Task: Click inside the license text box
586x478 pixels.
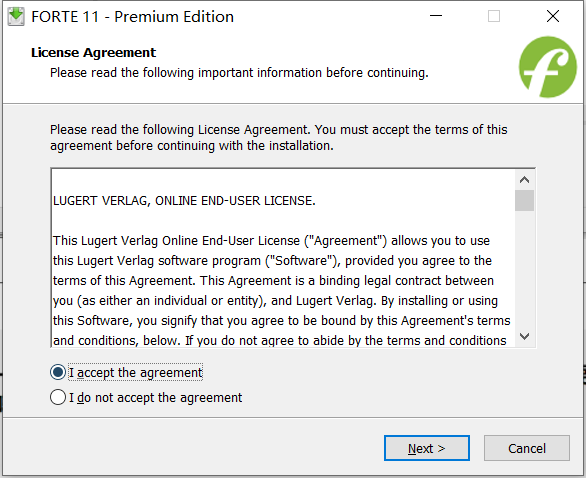Action: click(x=283, y=258)
